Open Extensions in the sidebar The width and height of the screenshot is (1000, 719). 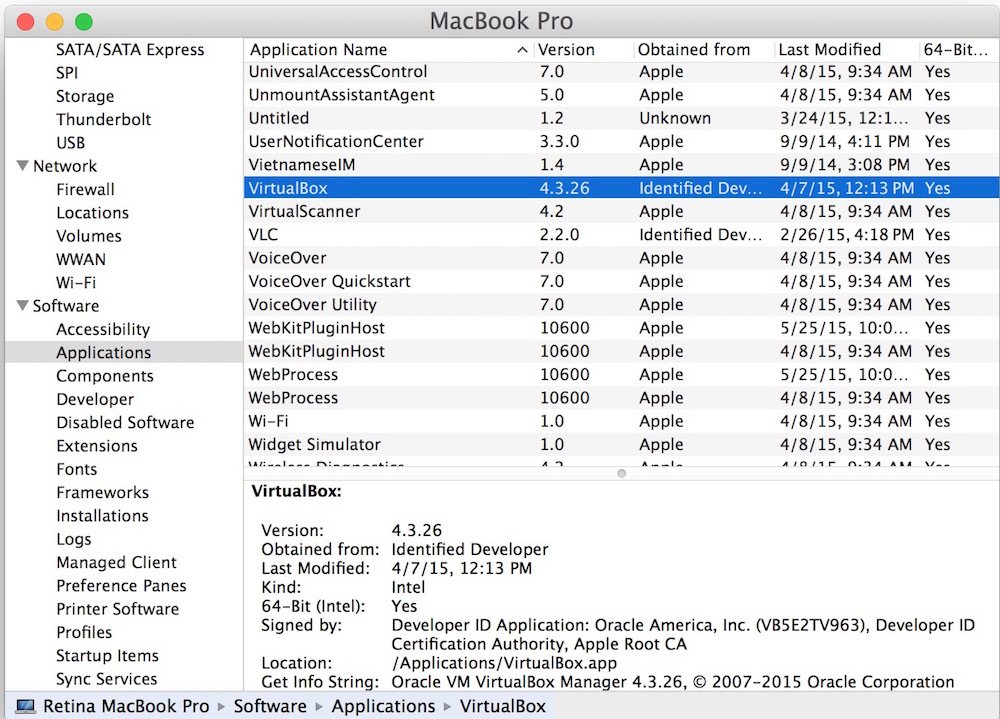click(97, 446)
